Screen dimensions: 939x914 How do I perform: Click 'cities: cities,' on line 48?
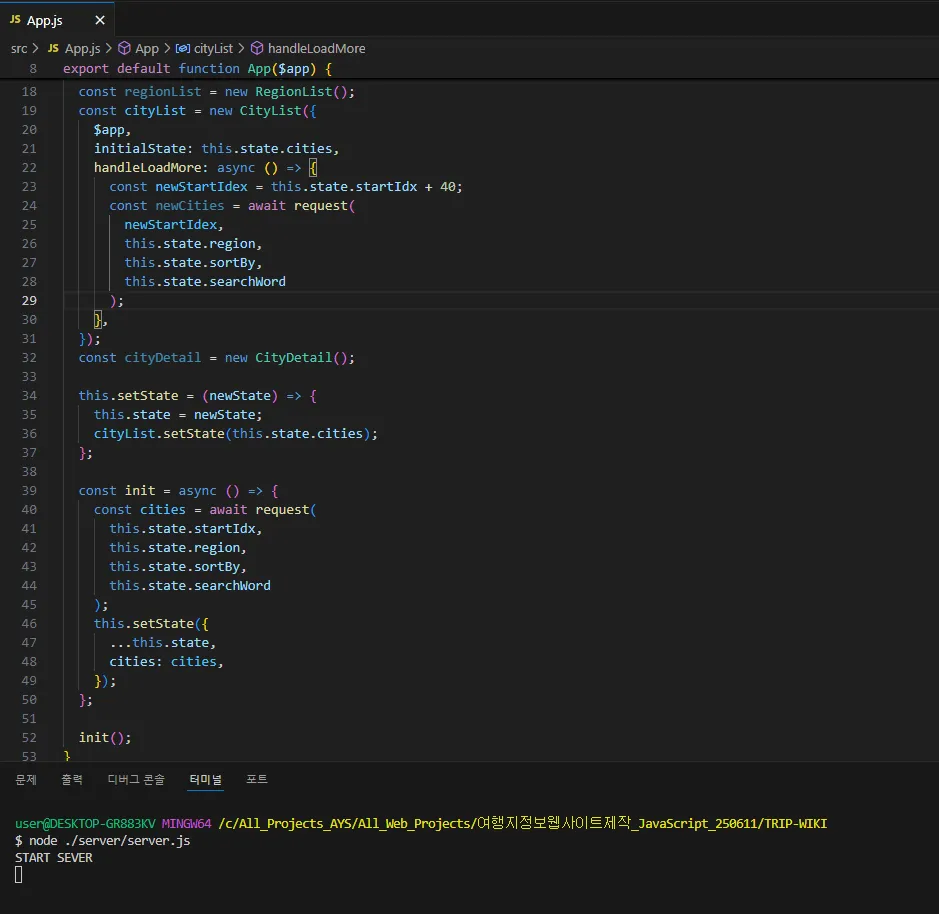[166, 662]
